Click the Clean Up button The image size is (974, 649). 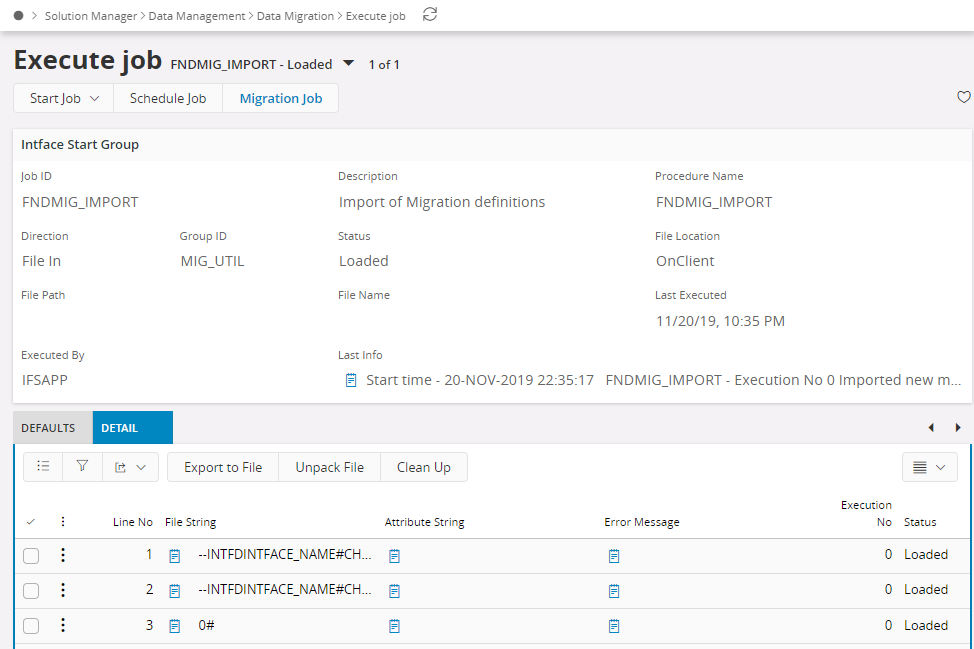pyautogui.click(x=425, y=466)
